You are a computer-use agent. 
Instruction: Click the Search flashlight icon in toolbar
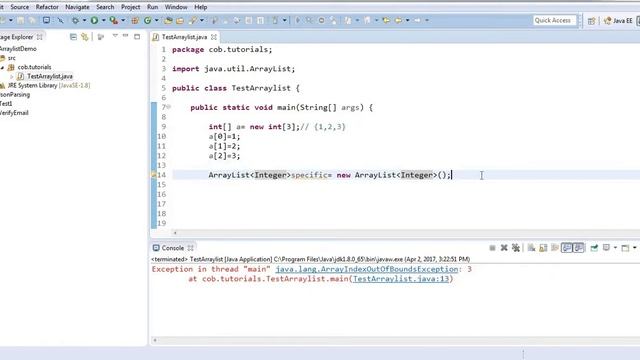(x=193, y=20)
